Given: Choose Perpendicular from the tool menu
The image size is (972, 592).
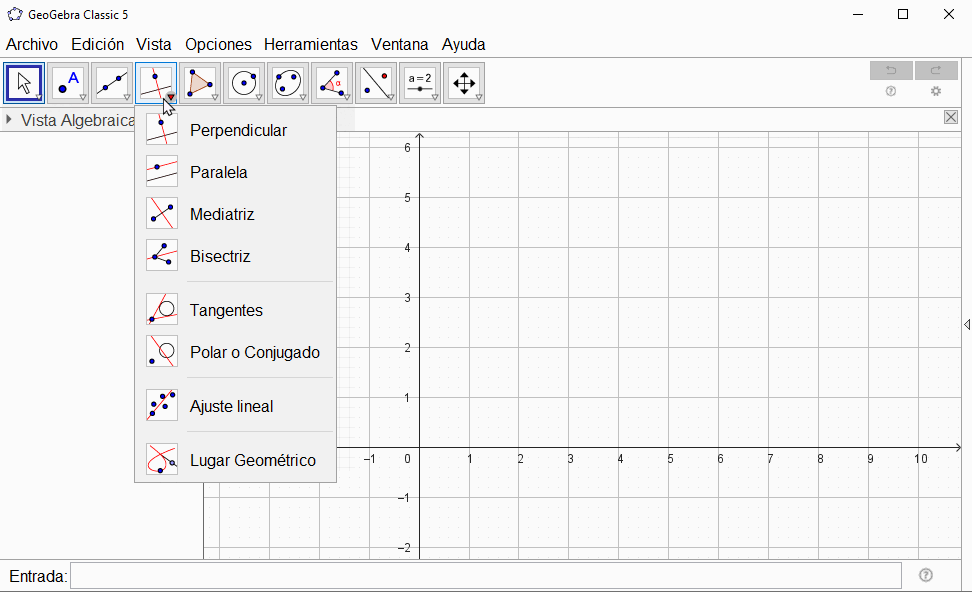Looking at the screenshot, I should (238, 131).
